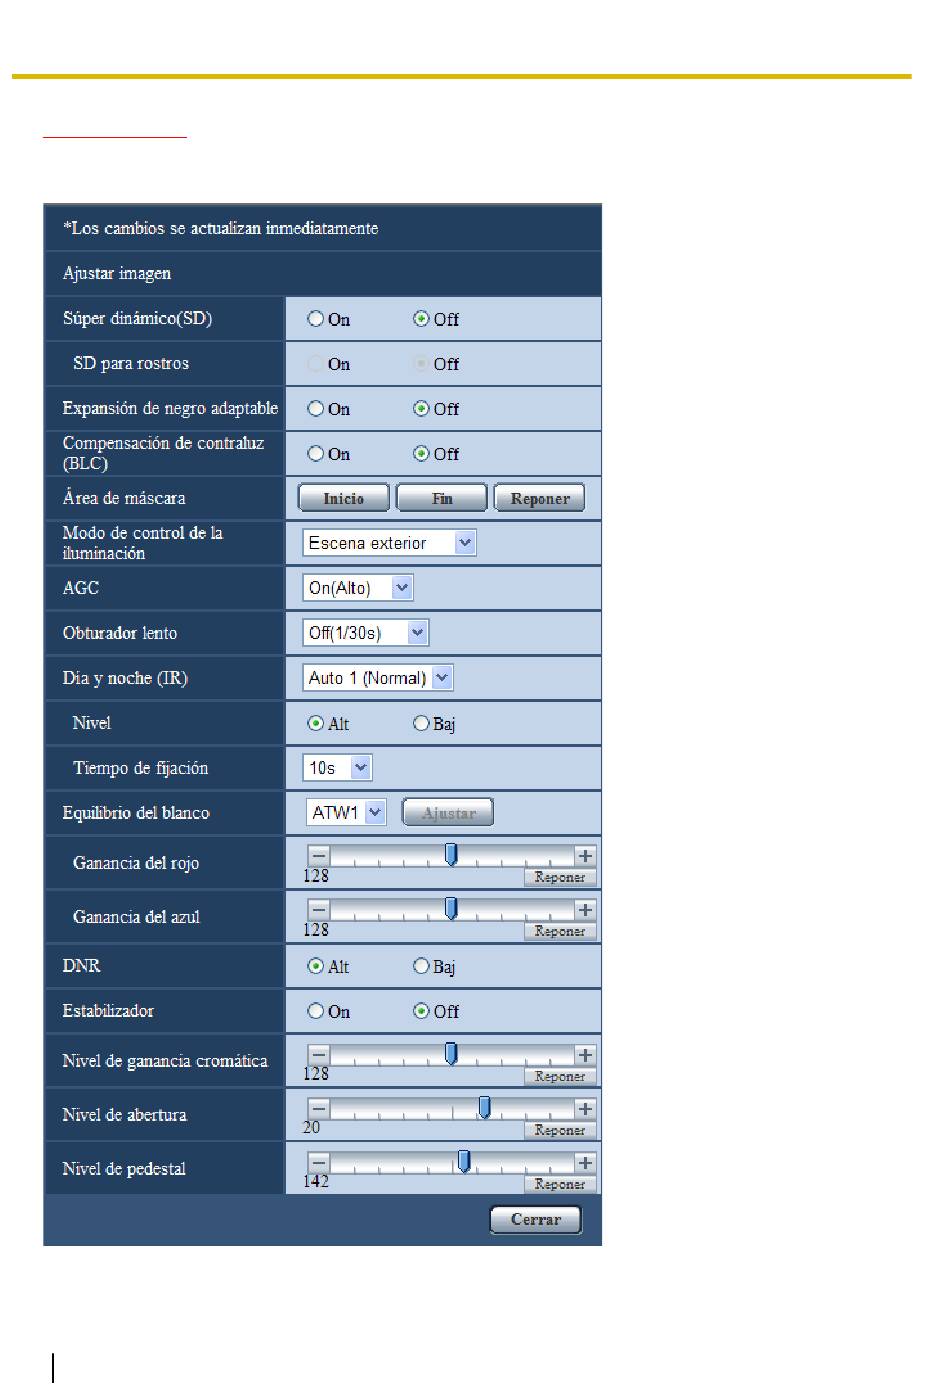
Task: Click Ganancia del rojo slider handle
Action: [451, 854]
